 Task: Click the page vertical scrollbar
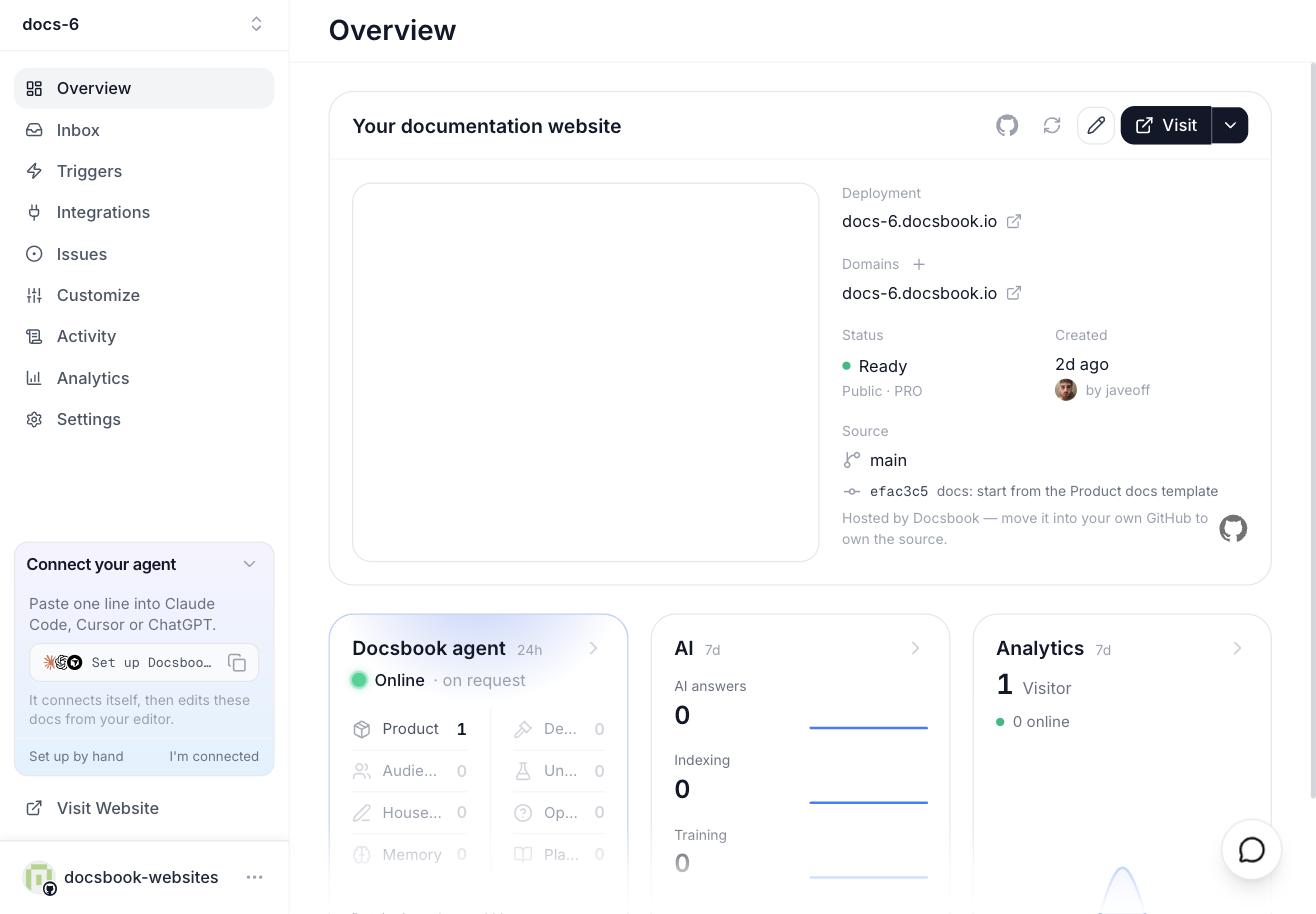coord(1313,430)
